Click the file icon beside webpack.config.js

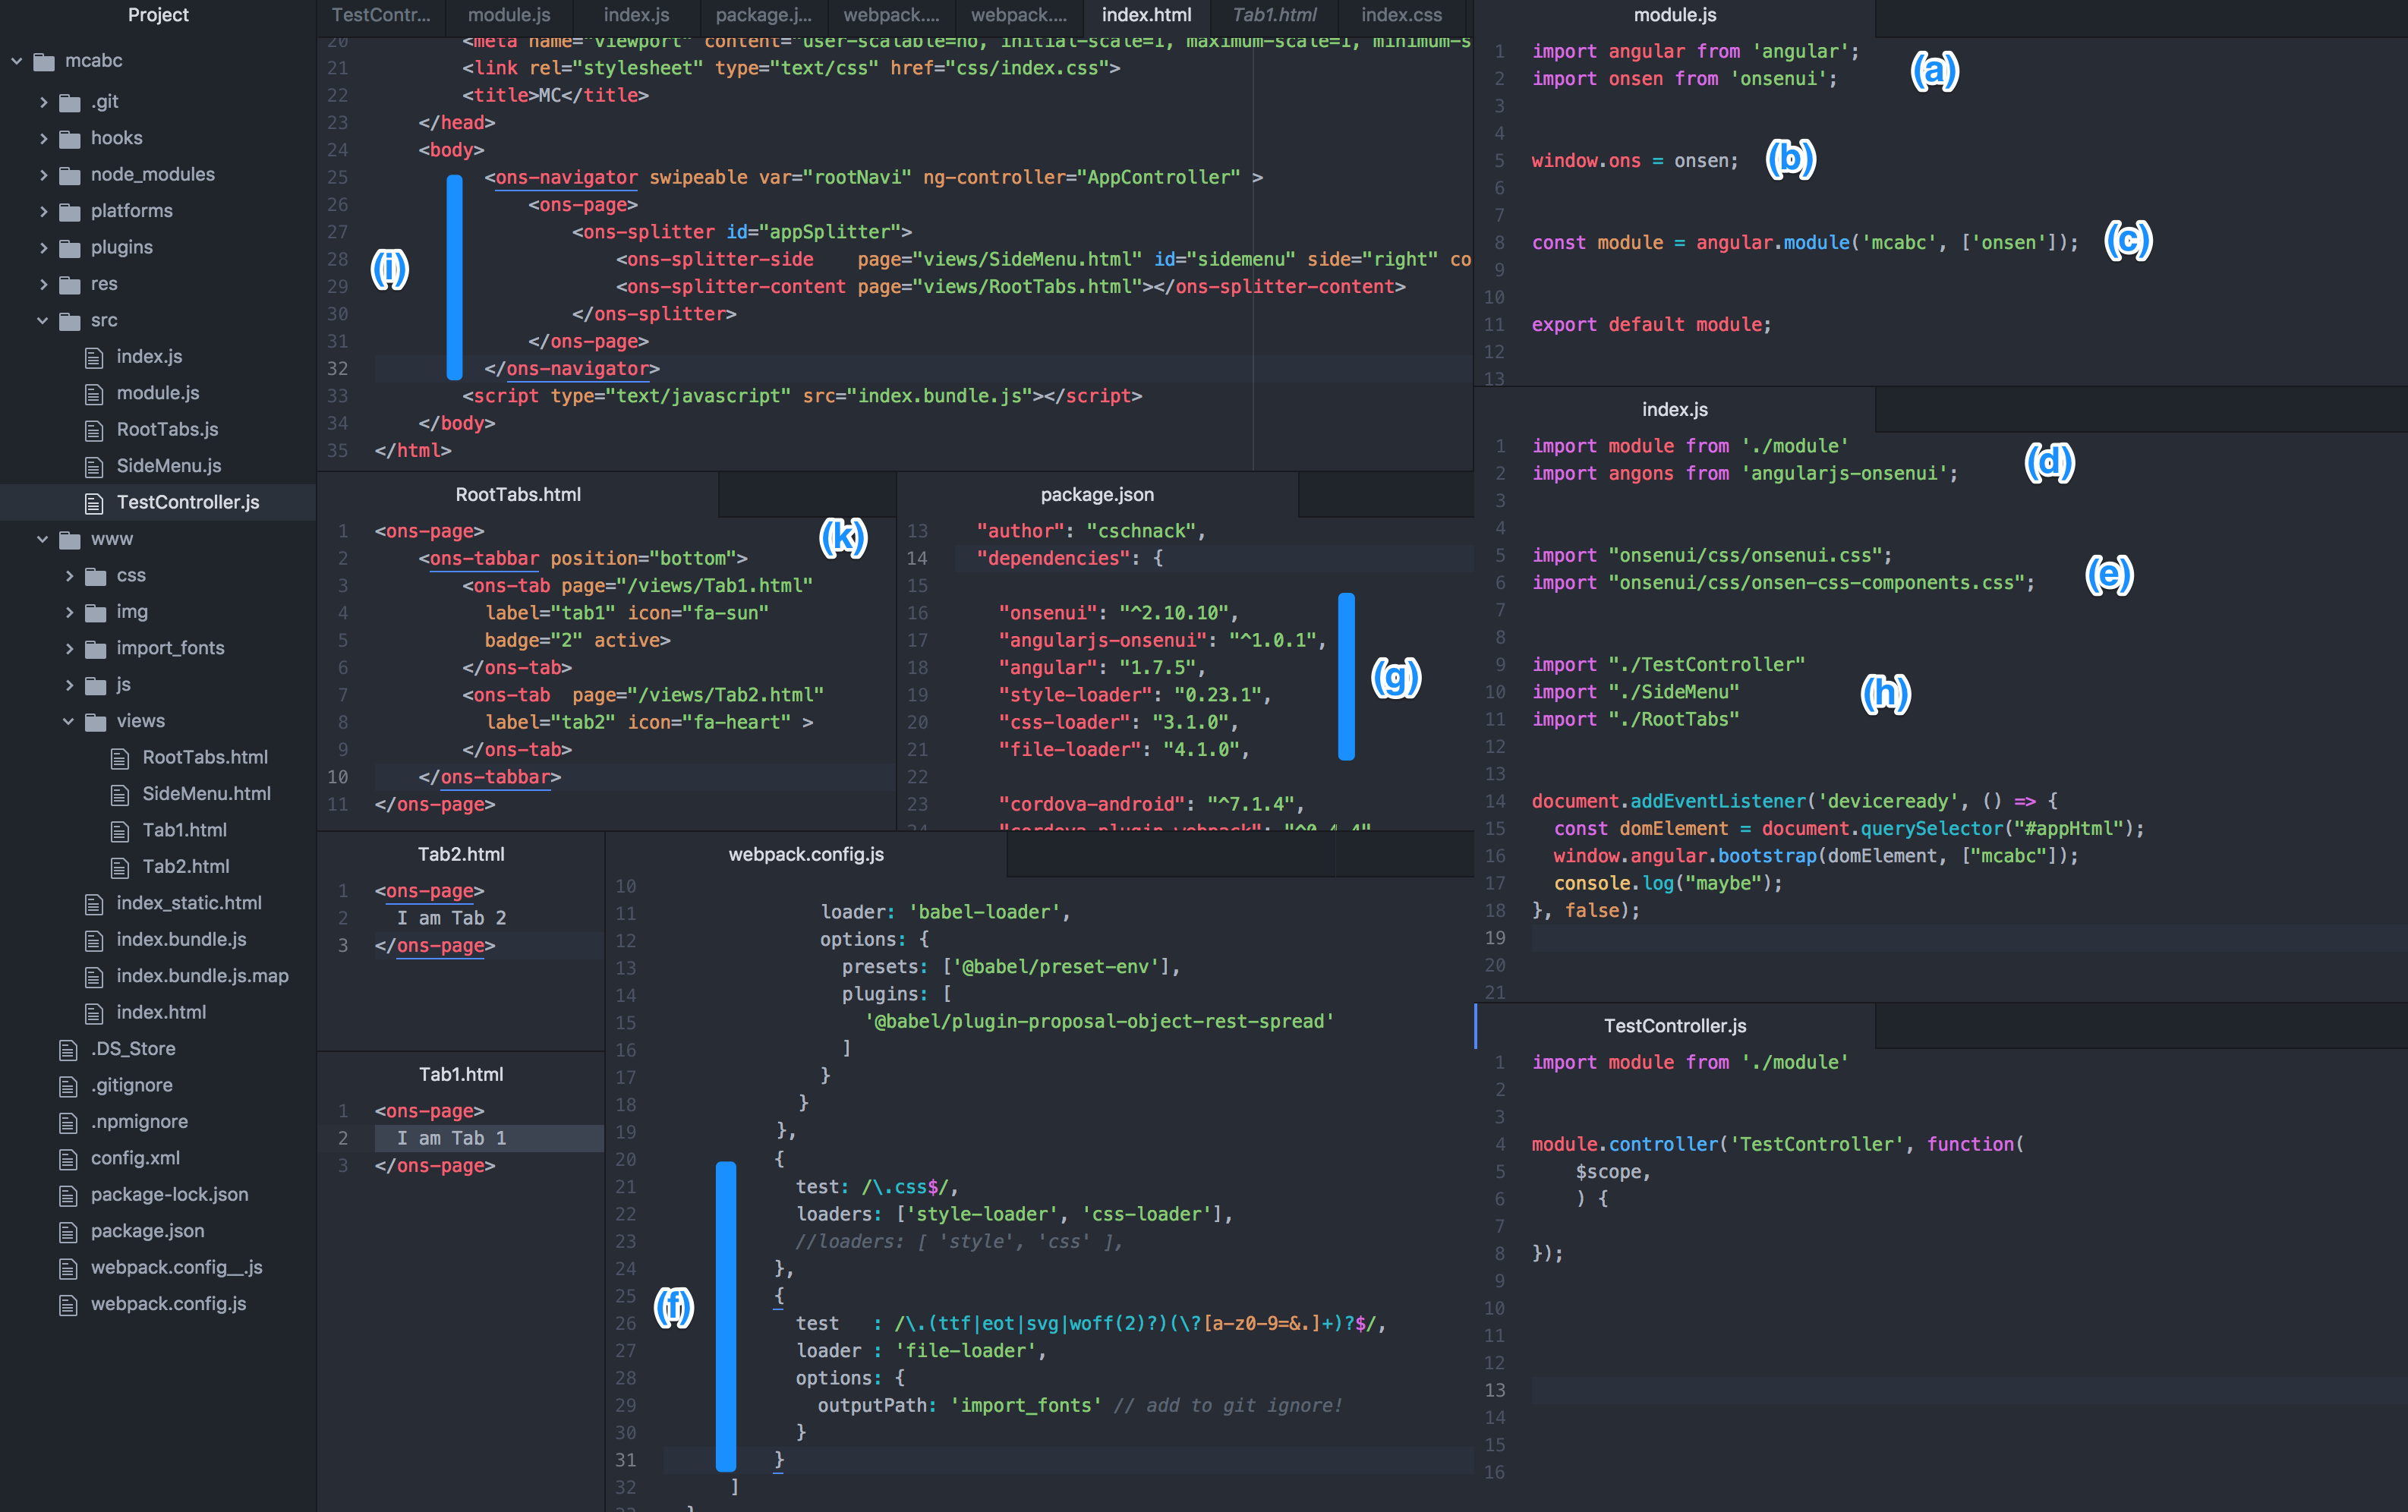68,1305
